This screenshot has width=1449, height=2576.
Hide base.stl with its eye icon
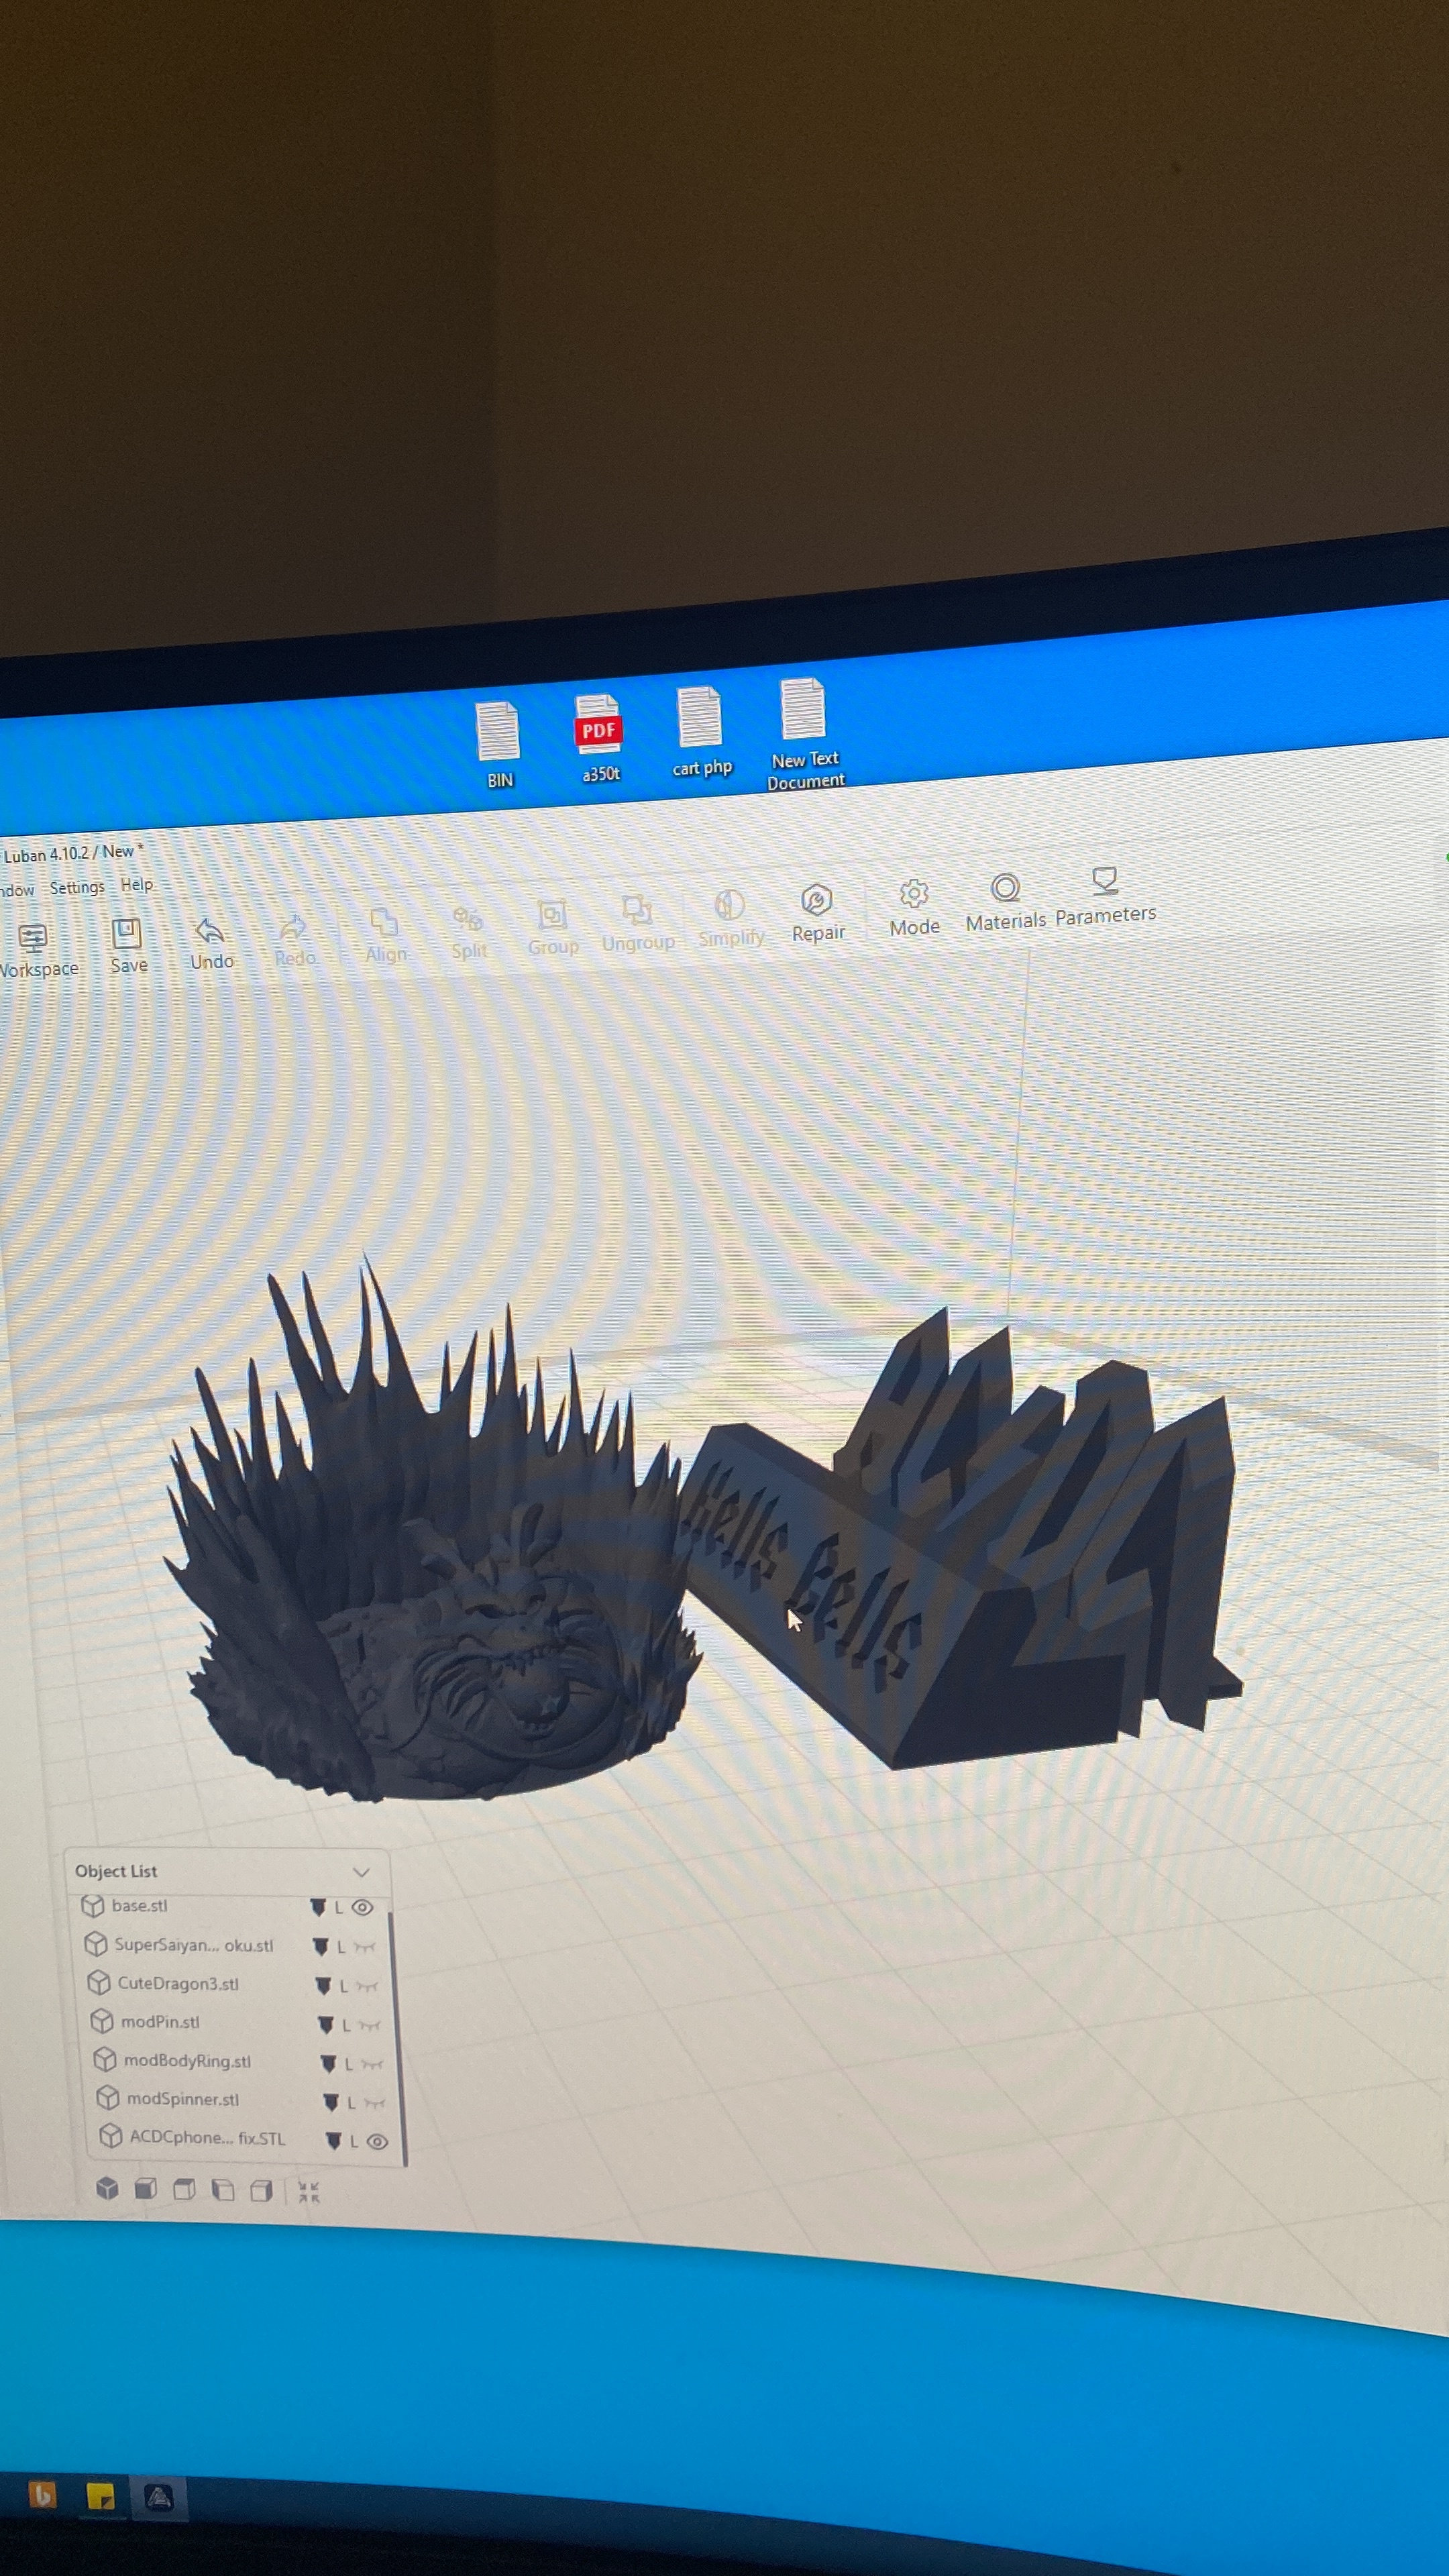click(363, 1907)
